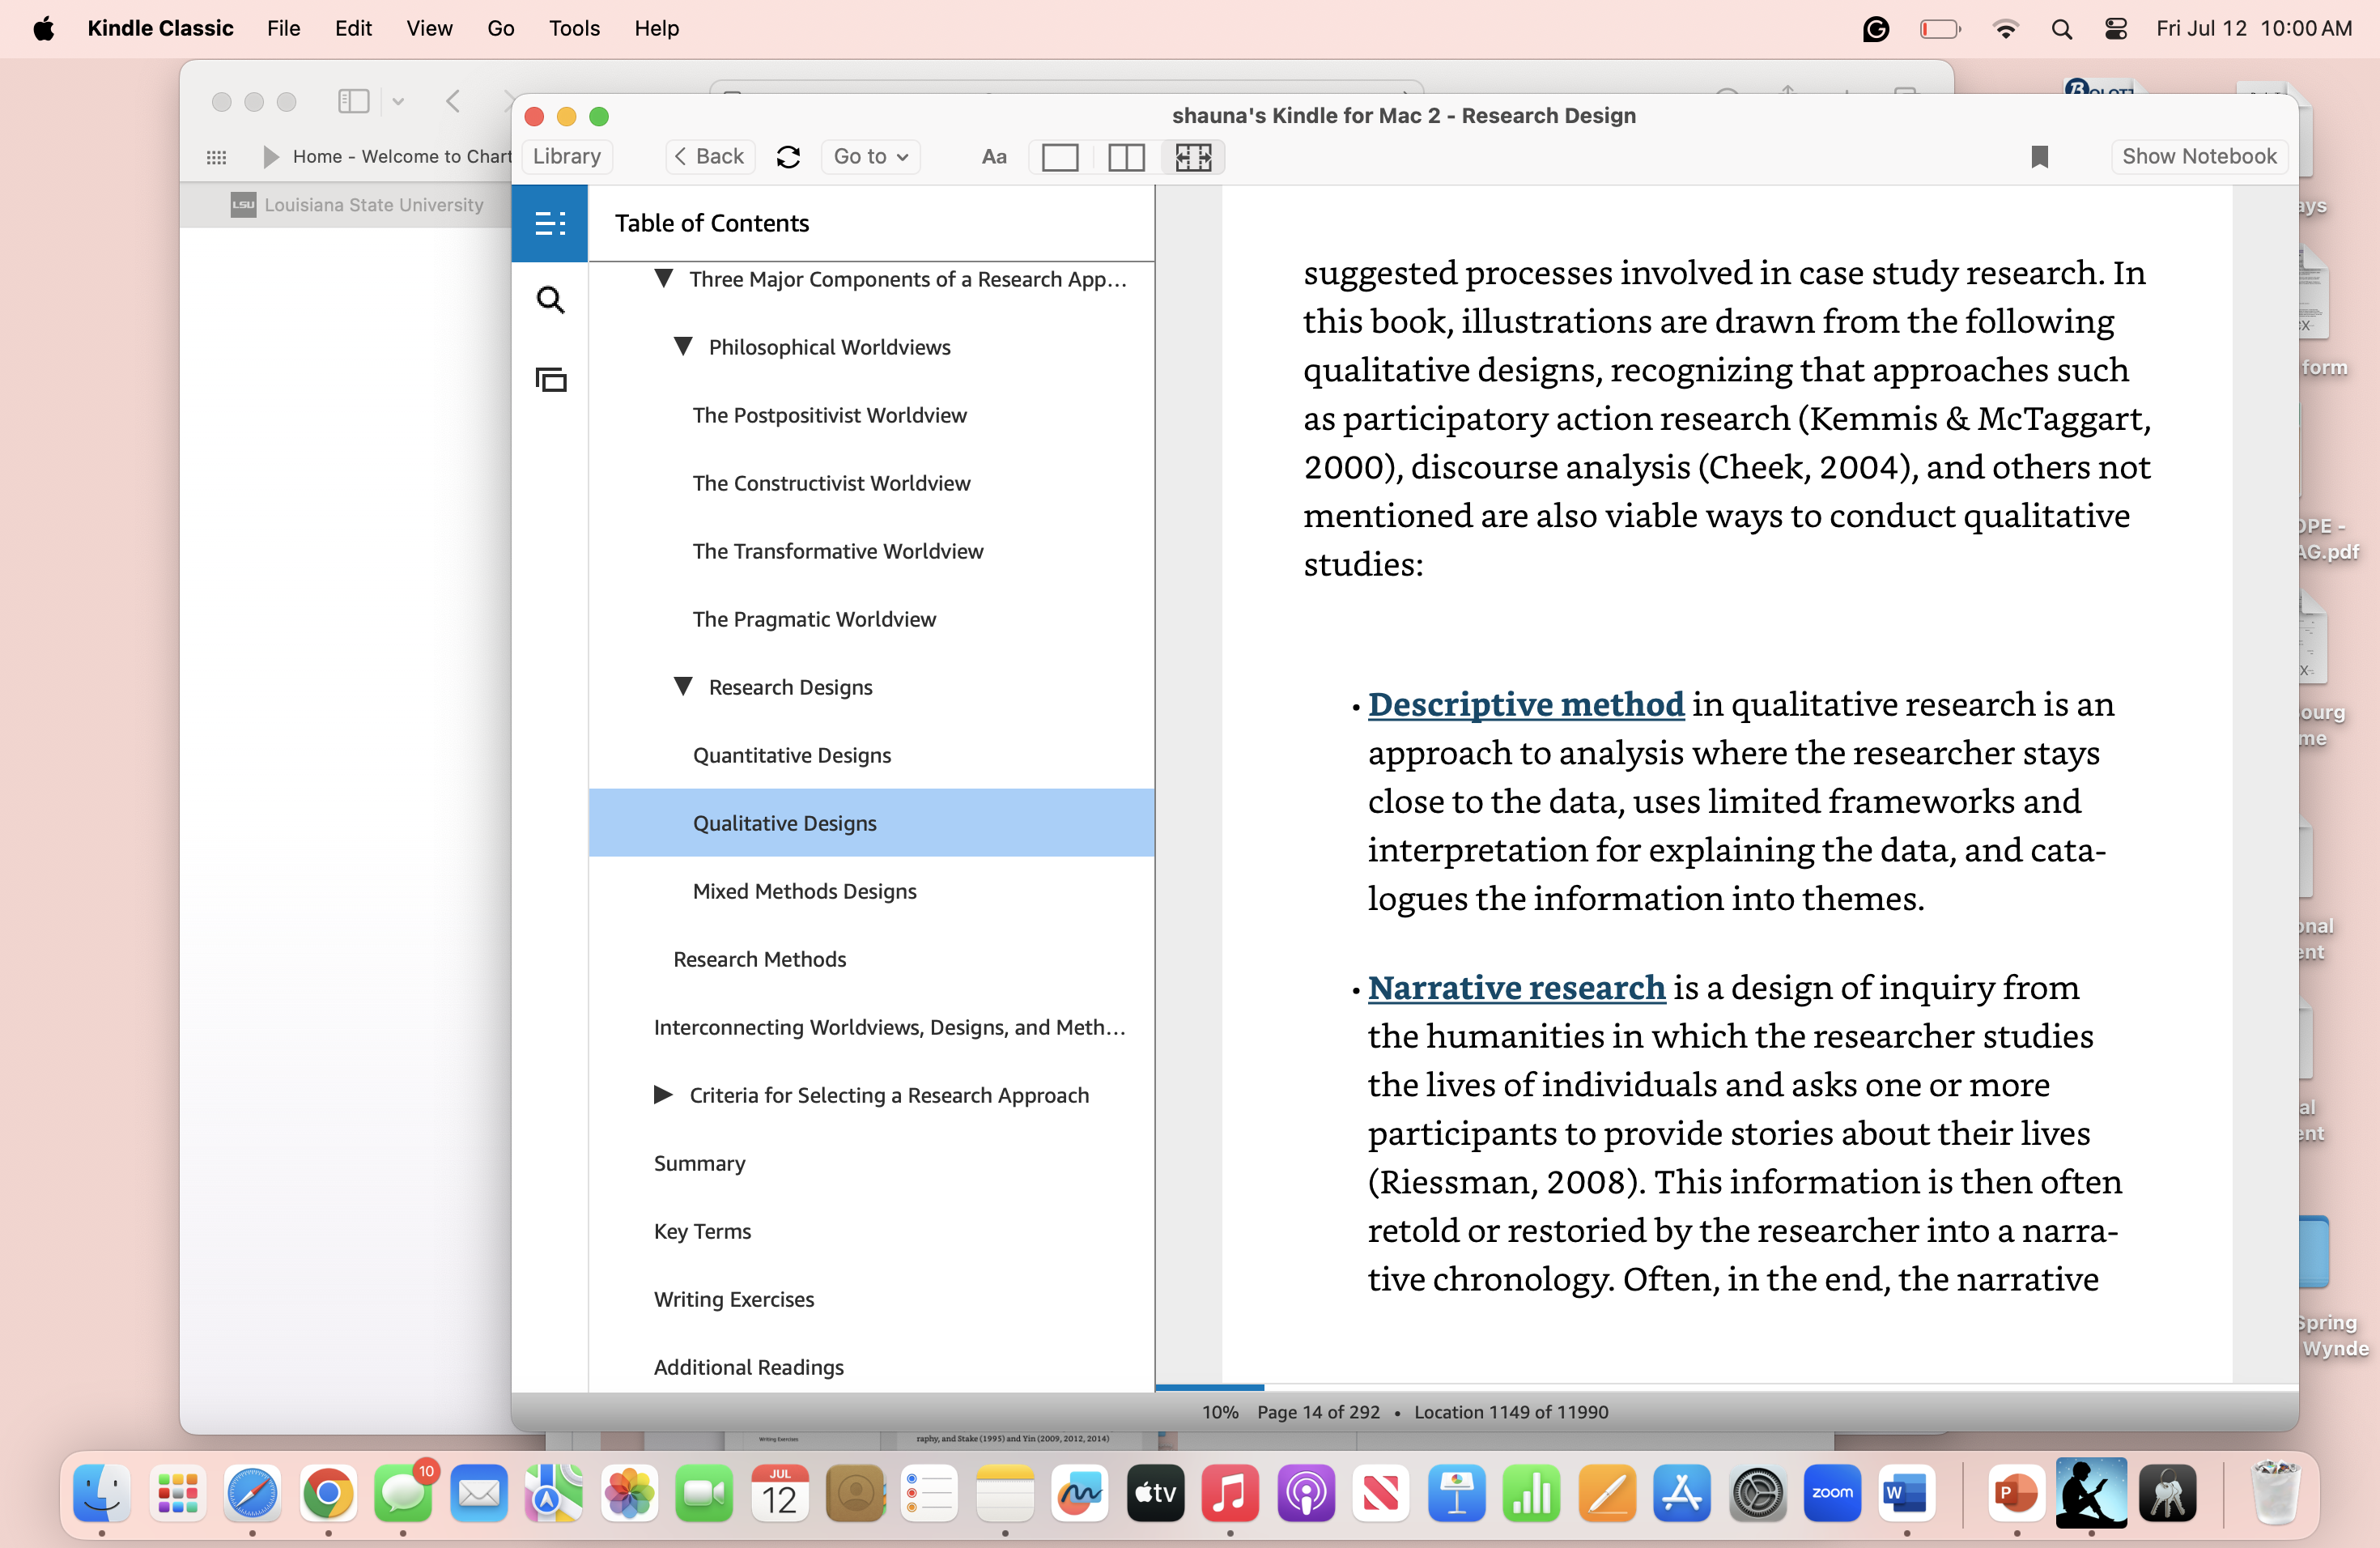
Task: Open Safari favorites grid icon
Action: point(216,157)
